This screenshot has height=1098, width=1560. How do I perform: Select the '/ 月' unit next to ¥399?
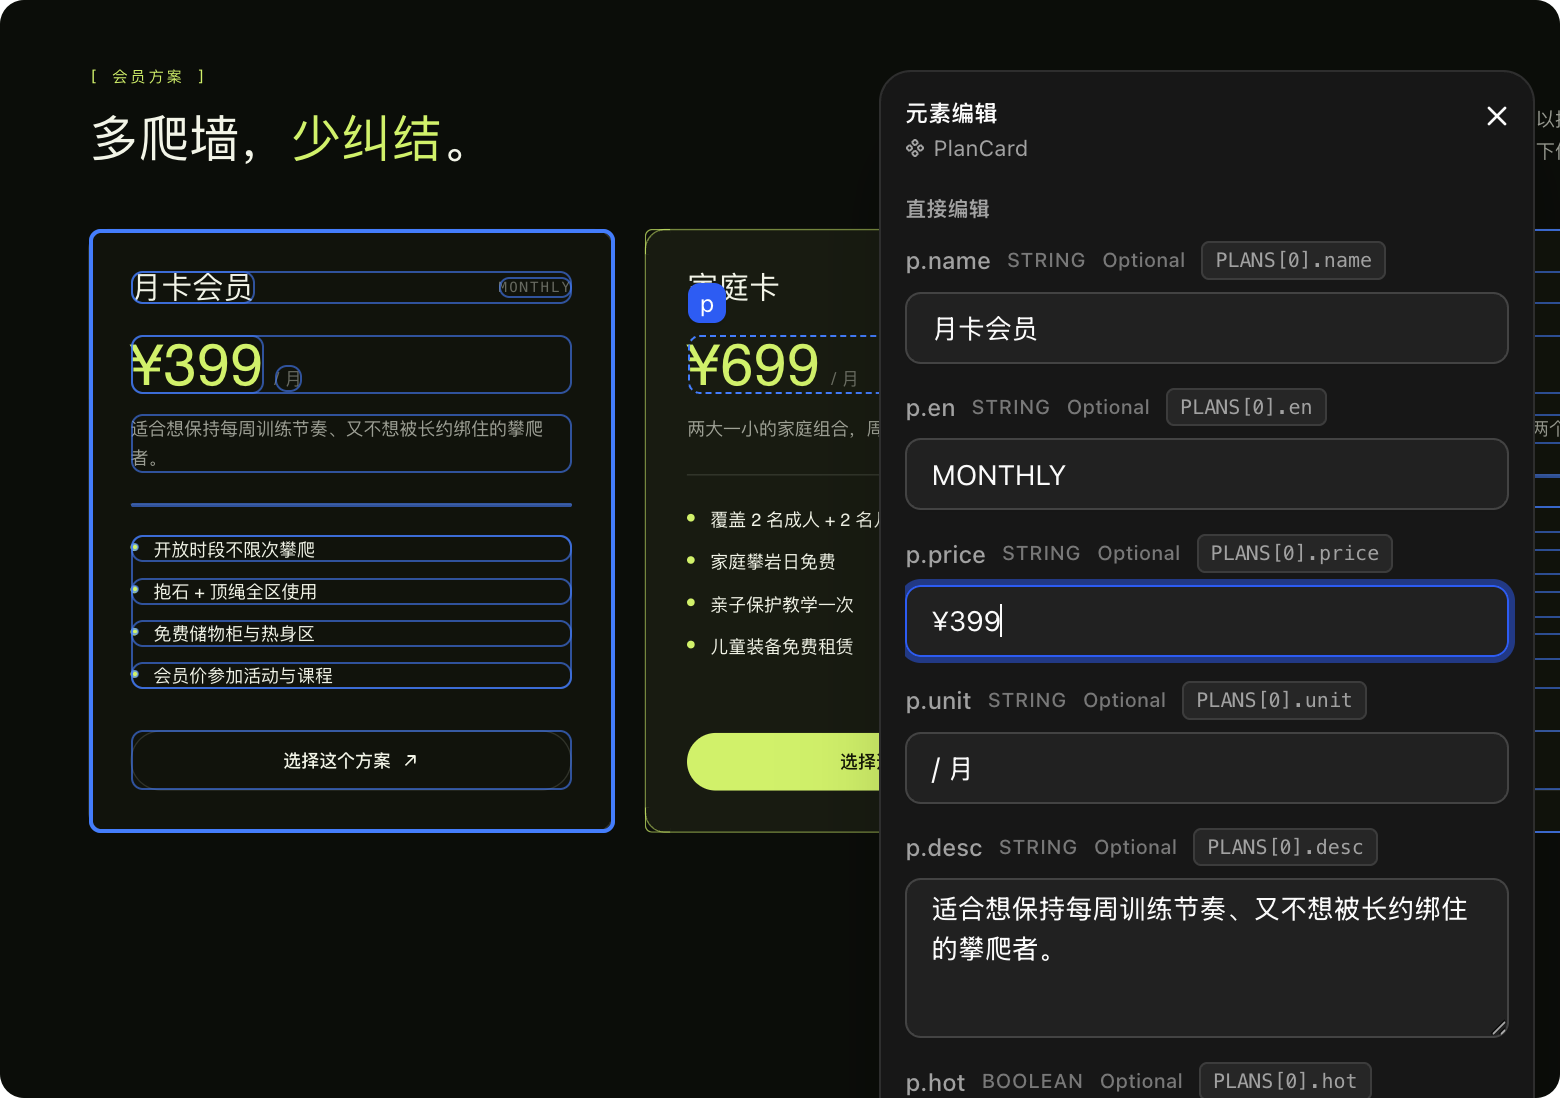(289, 378)
